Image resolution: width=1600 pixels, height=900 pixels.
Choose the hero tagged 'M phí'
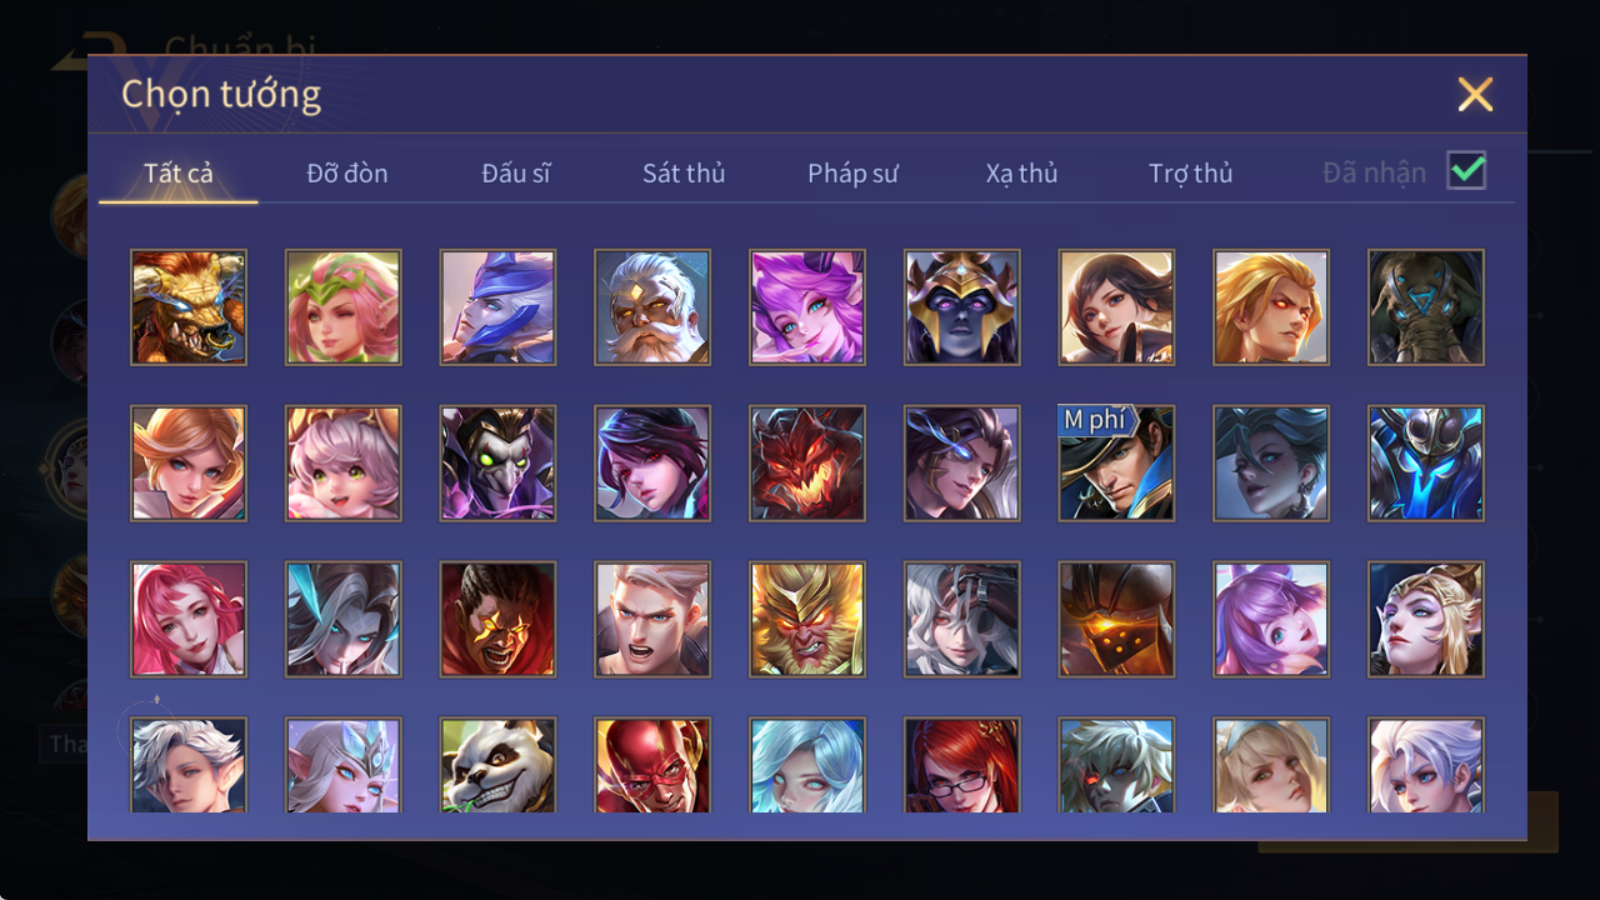coord(1116,463)
